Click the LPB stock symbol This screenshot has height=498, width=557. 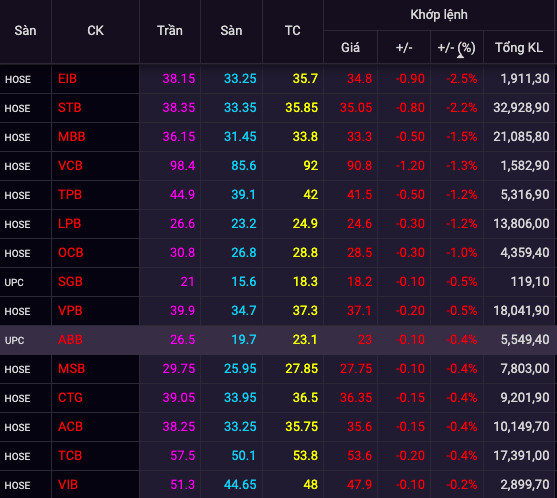coord(70,224)
